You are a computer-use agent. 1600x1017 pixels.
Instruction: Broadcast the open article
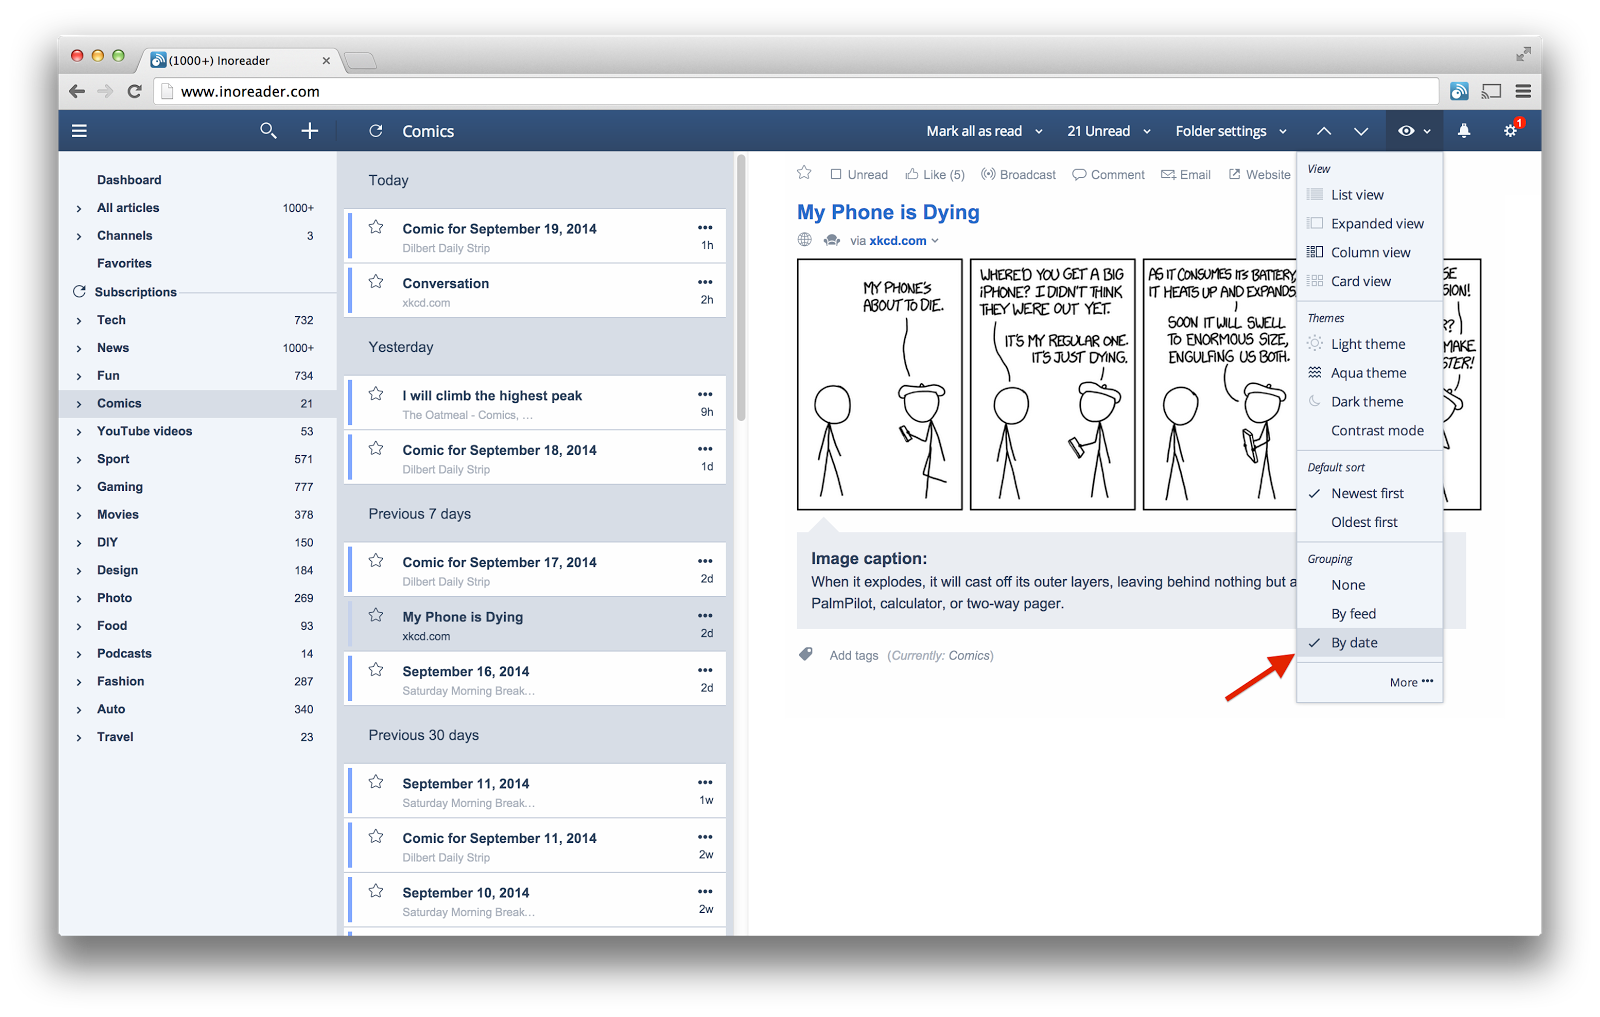pyautogui.click(x=1018, y=175)
